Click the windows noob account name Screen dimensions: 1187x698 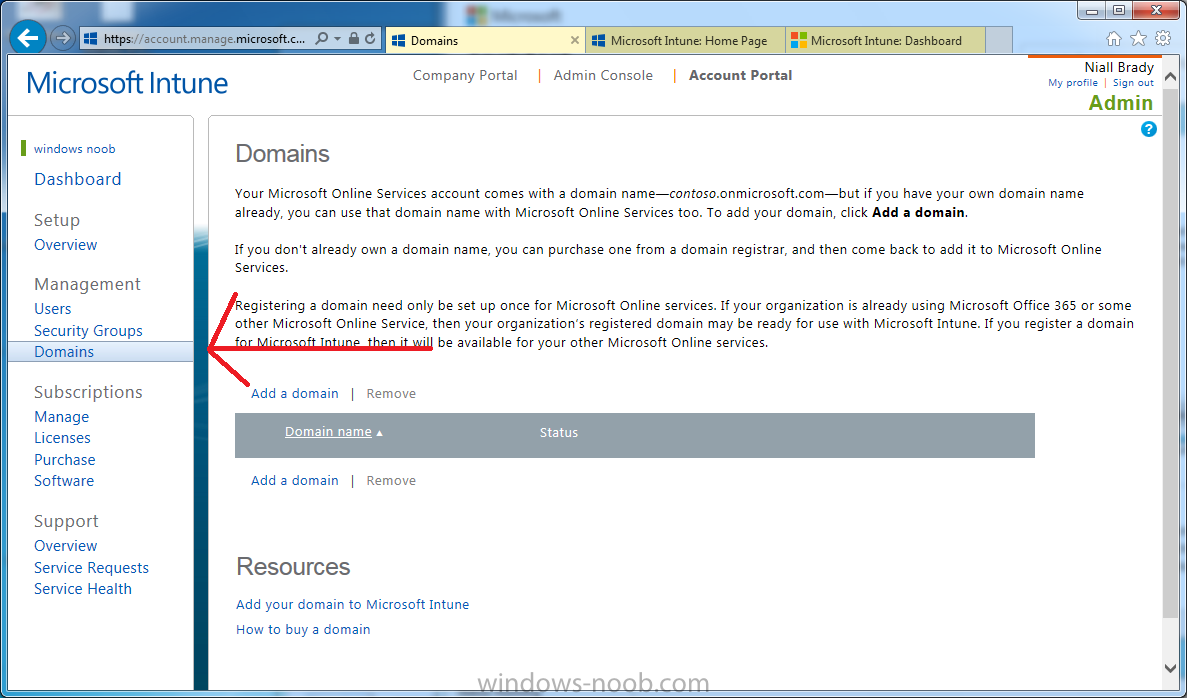click(x=74, y=149)
